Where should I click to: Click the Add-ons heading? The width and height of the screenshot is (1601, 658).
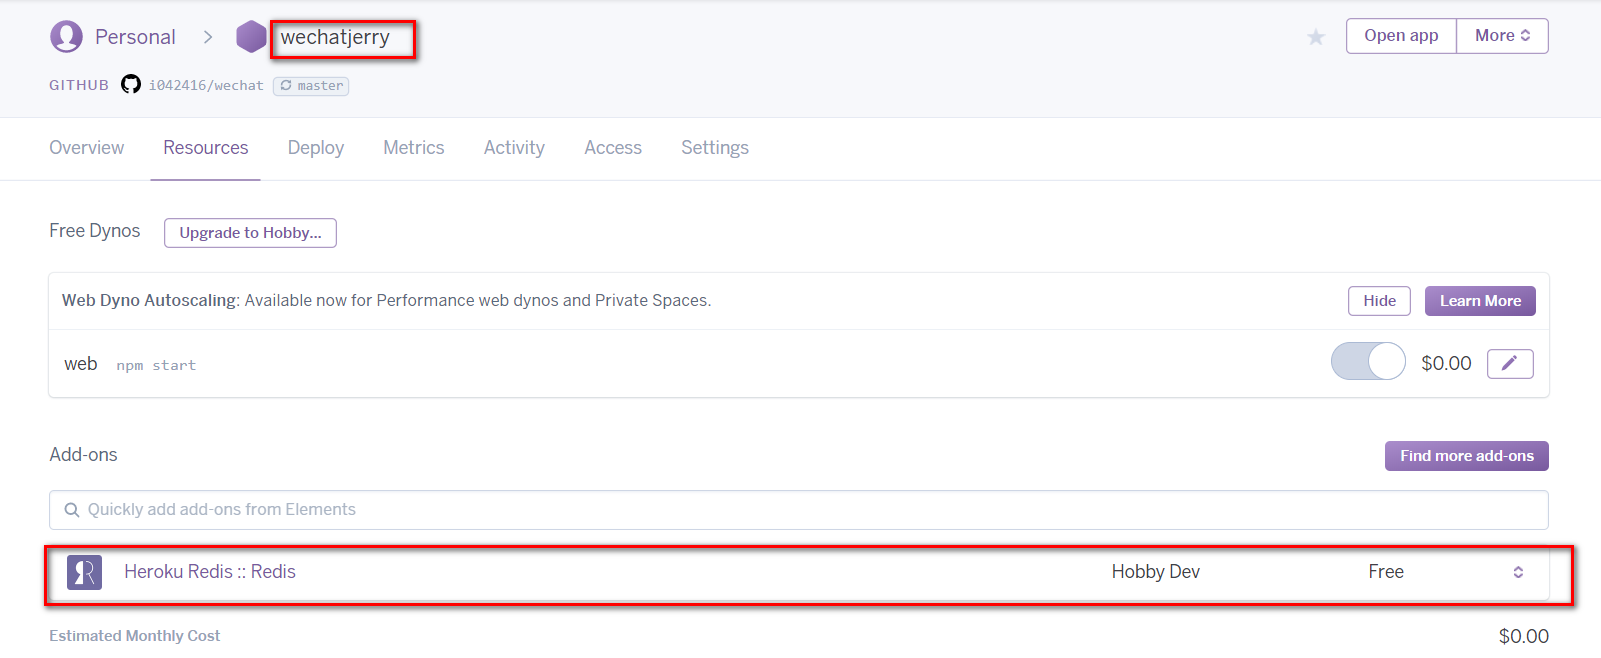(83, 455)
